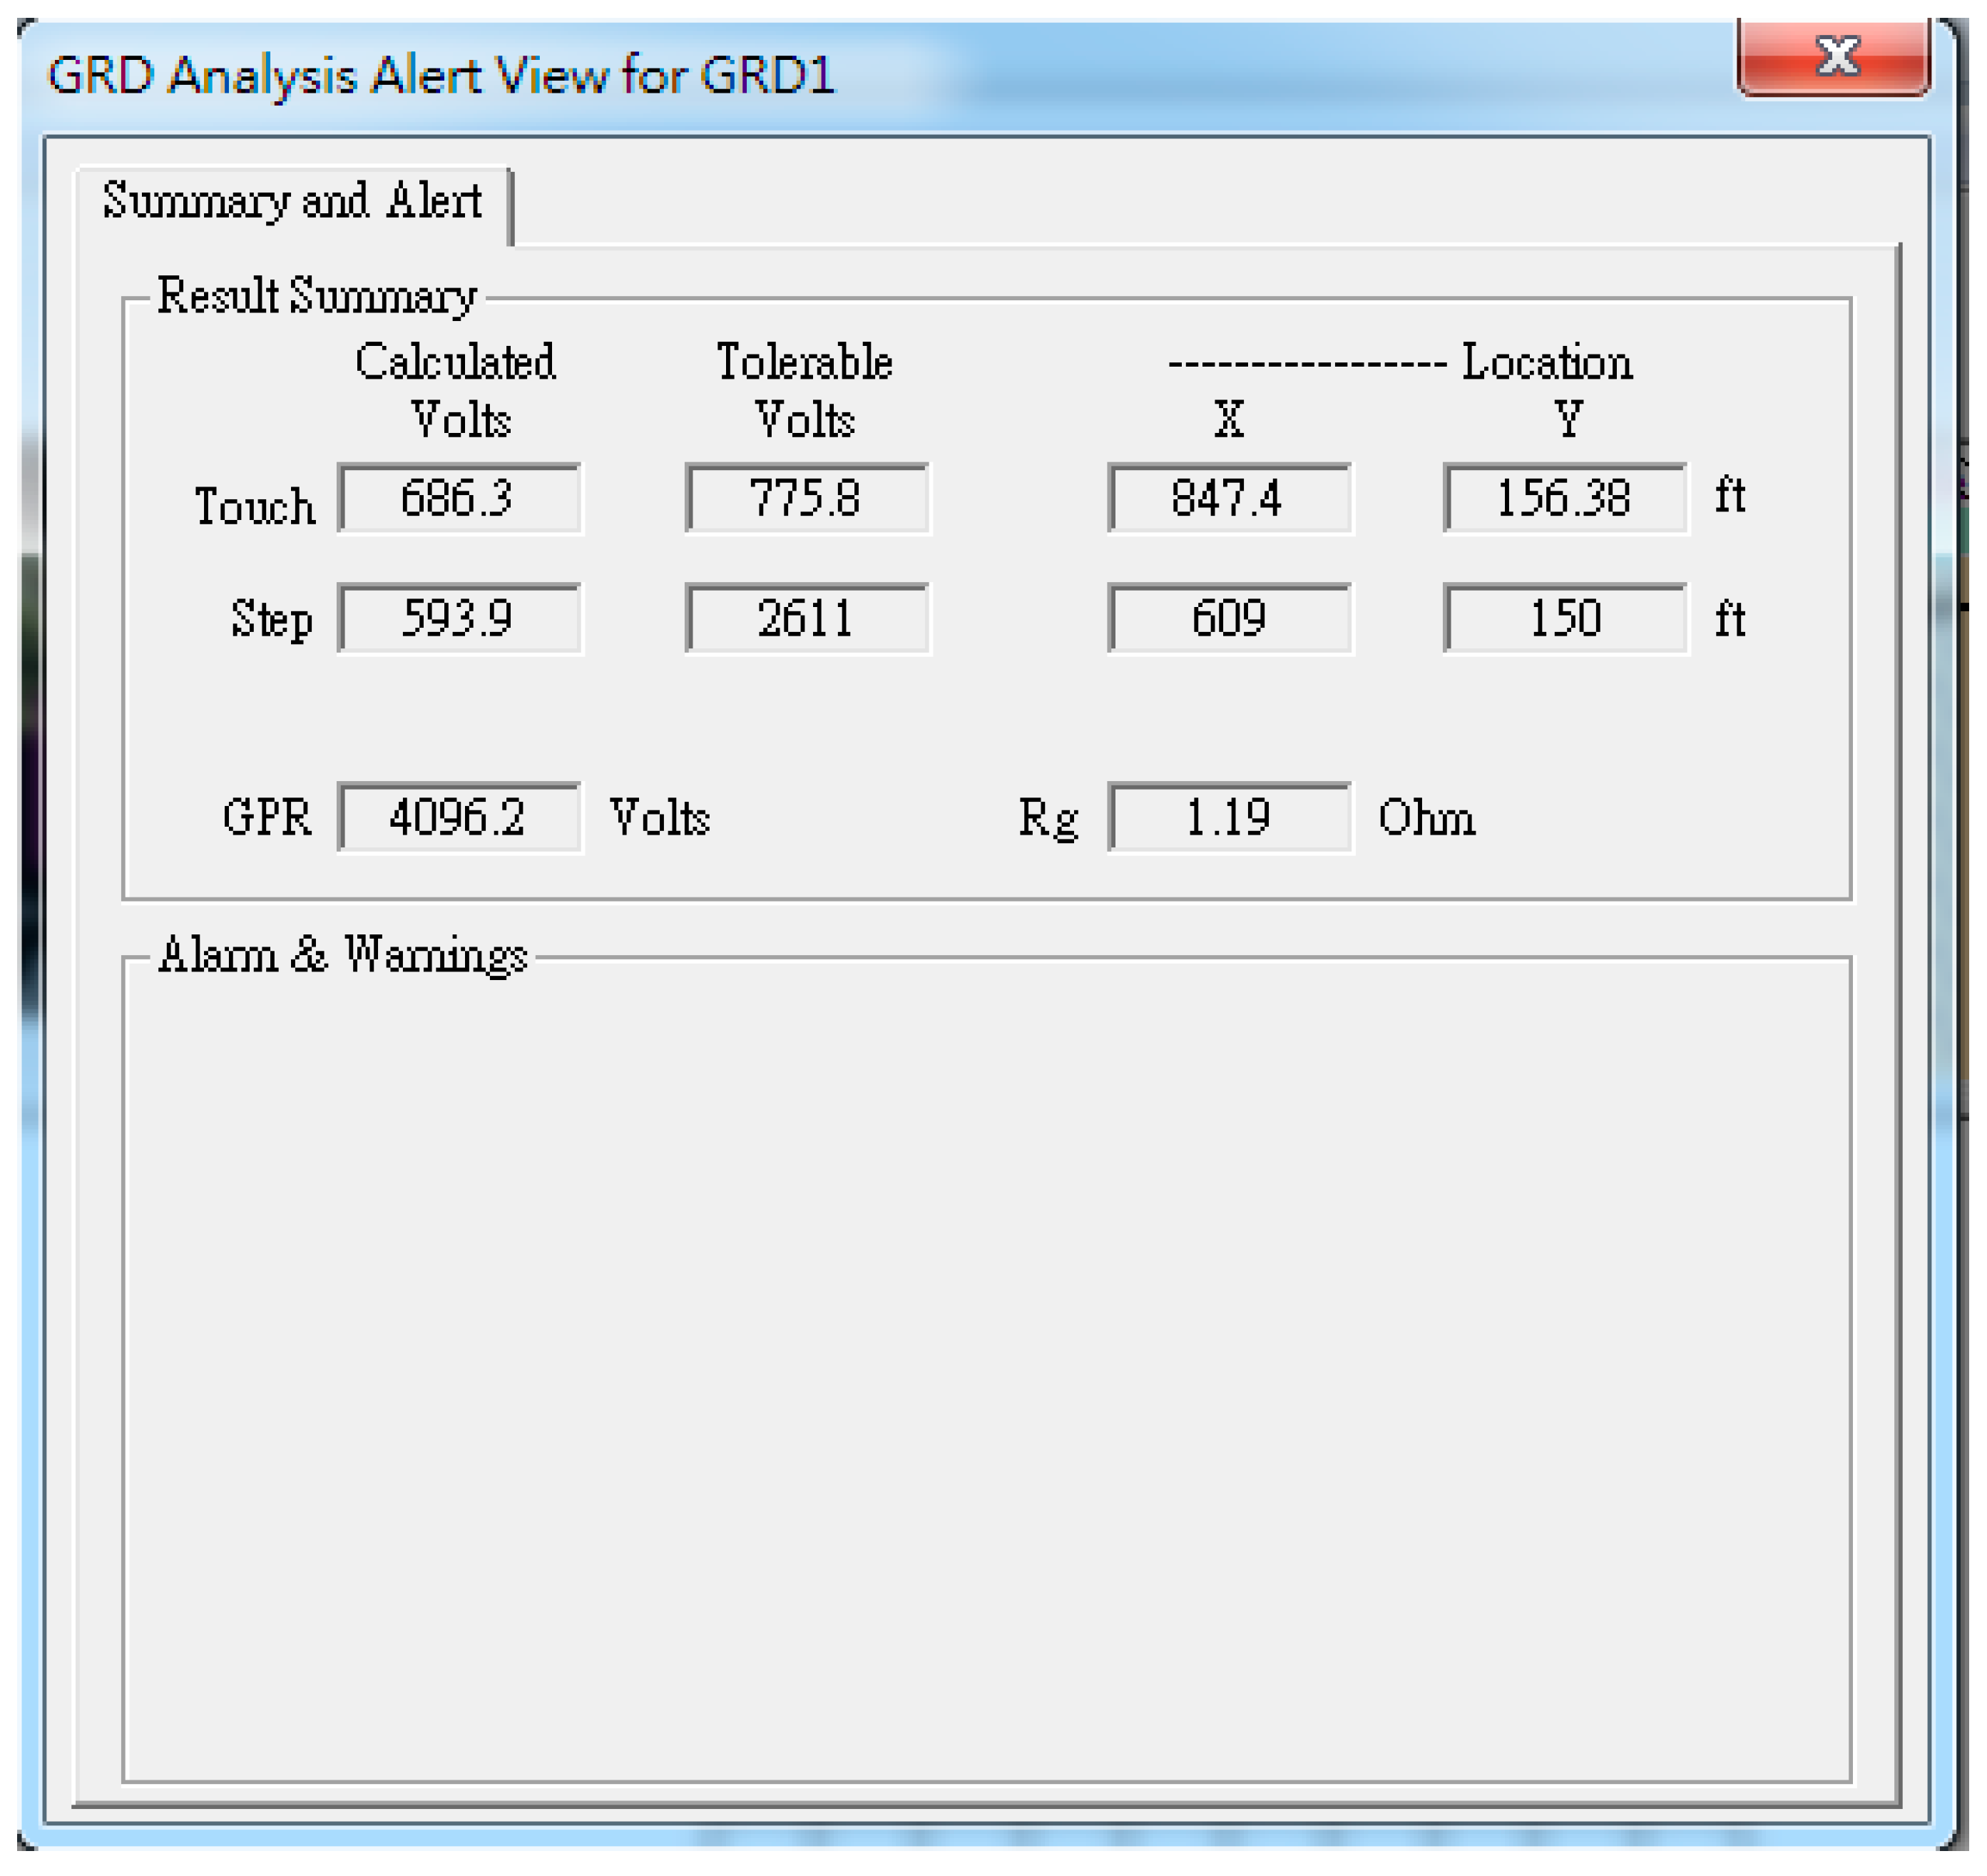The width and height of the screenshot is (1987, 1876).
Task: Select the Step Calculated Volts field showing 593.9
Action: [461, 620]
